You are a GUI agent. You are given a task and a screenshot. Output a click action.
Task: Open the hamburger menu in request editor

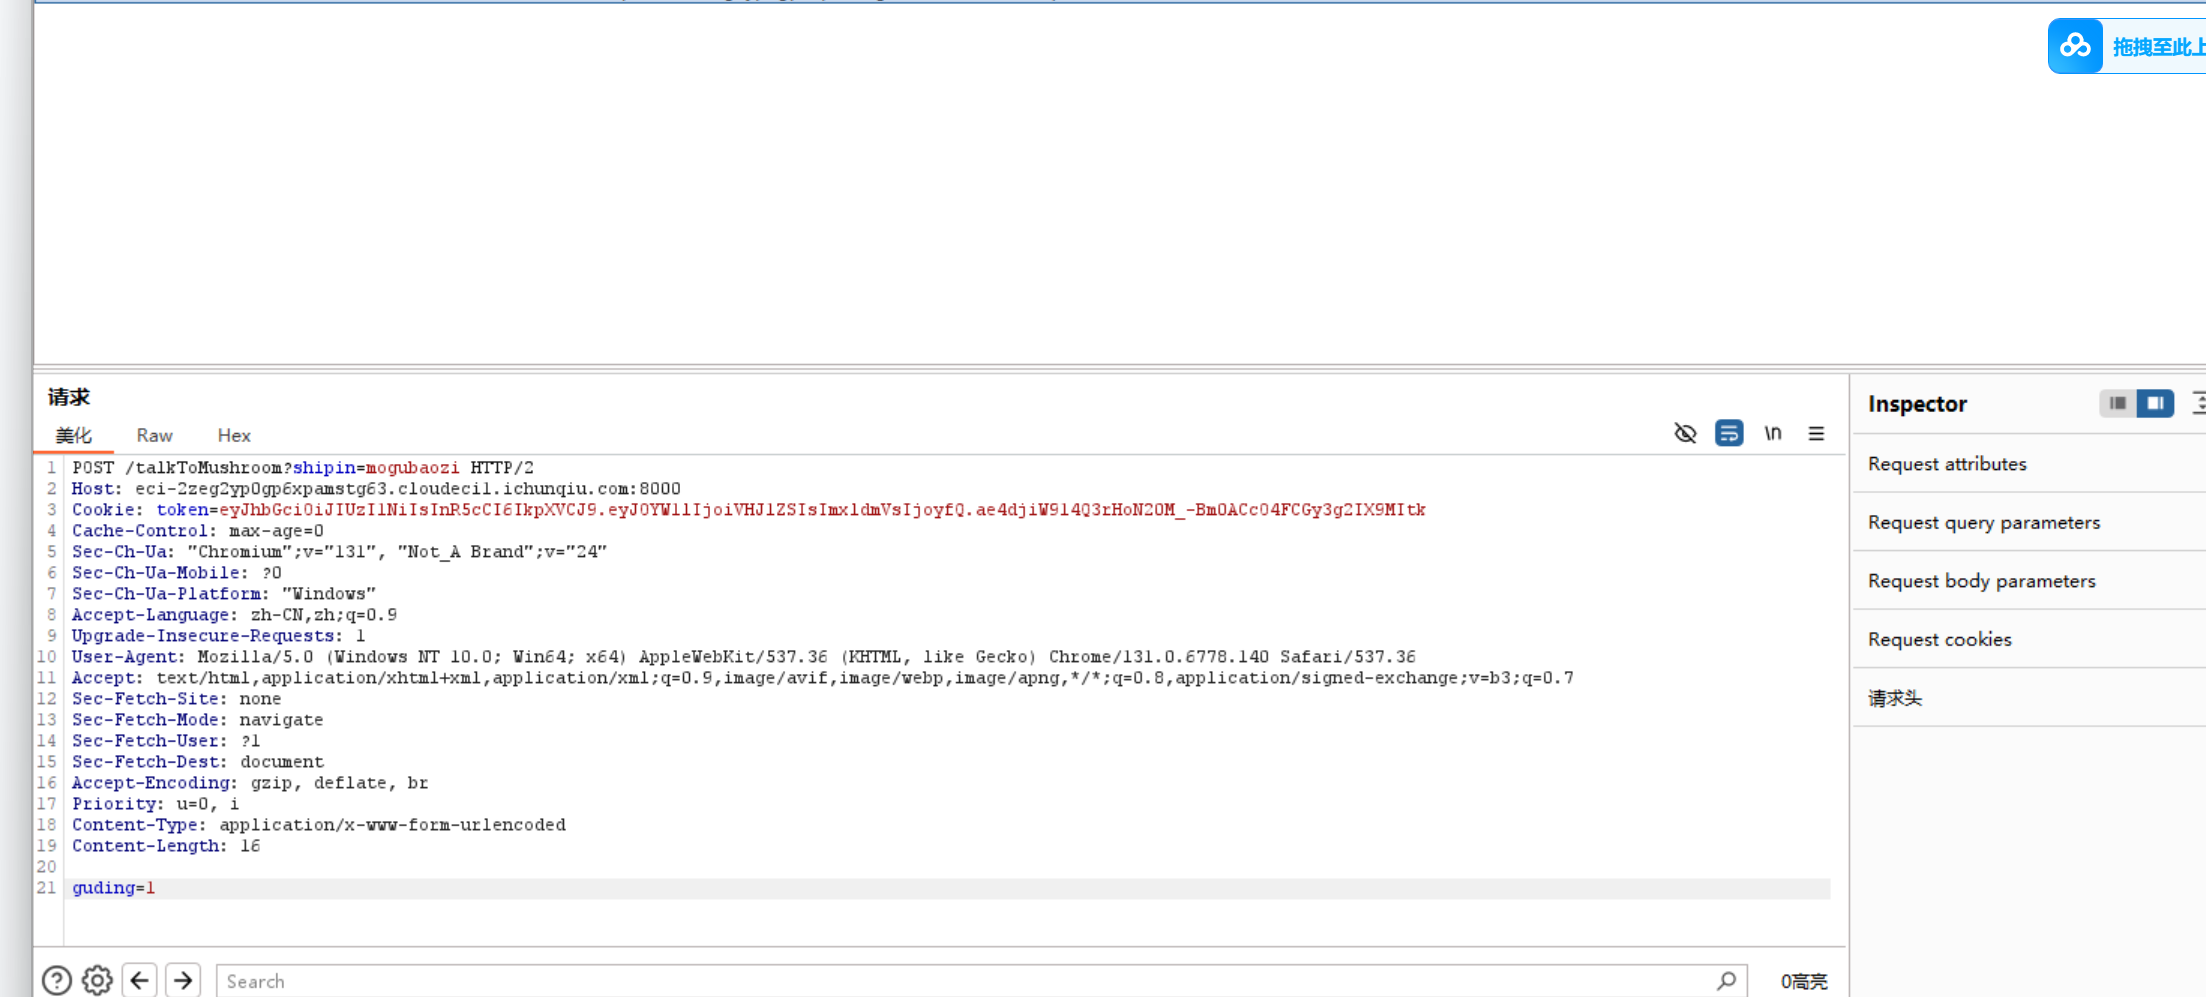[1816, 433]
